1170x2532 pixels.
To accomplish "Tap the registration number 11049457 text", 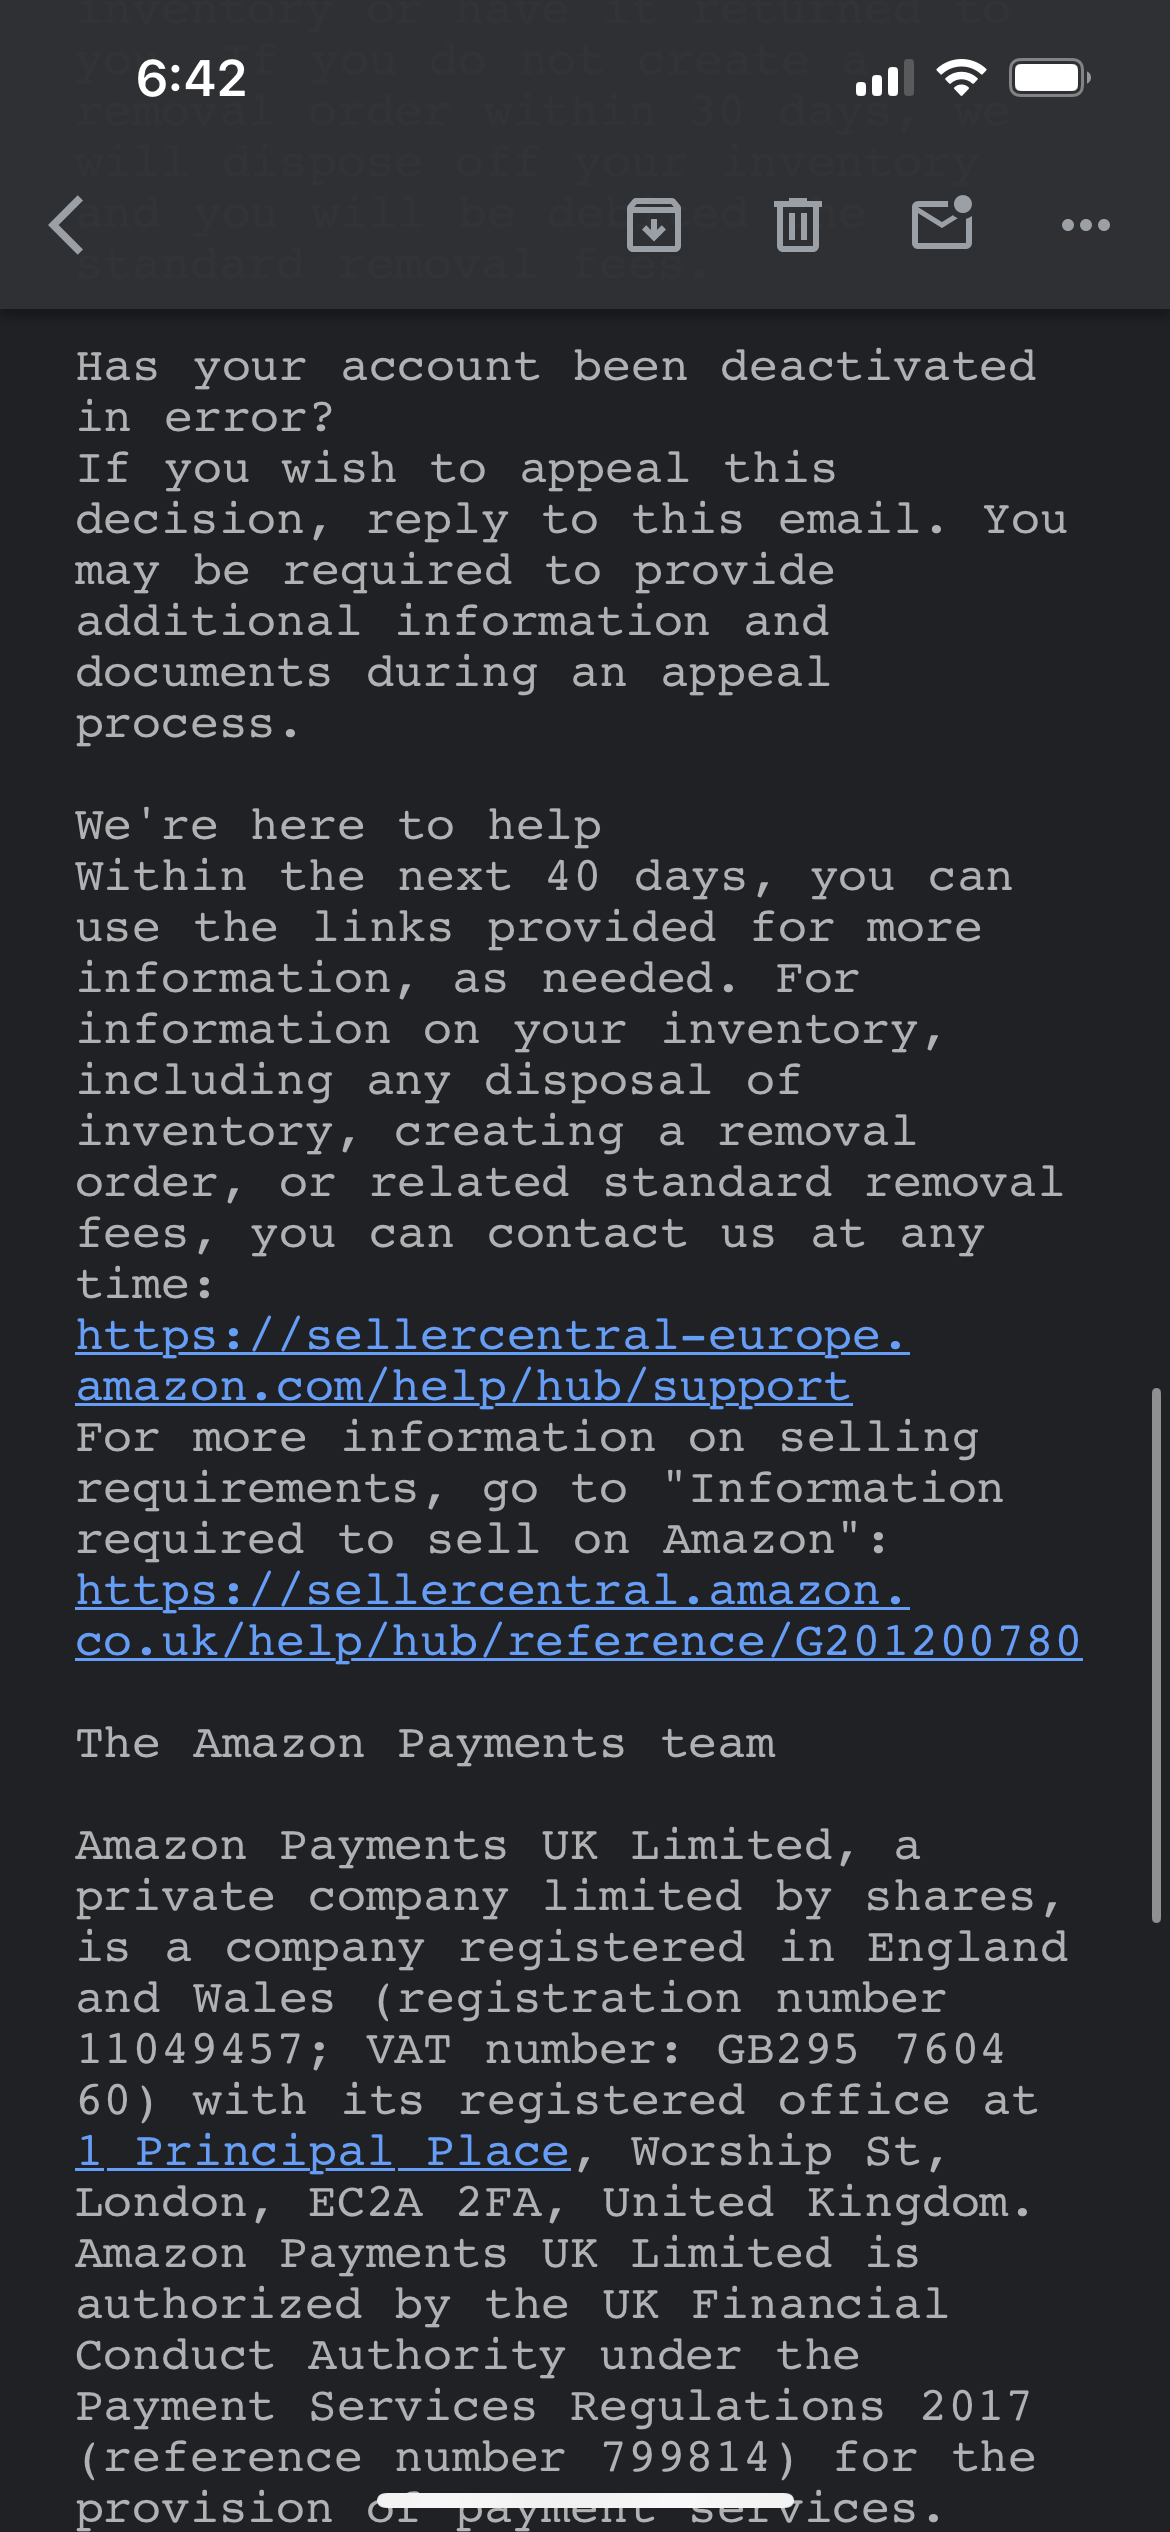I will click(189, 2050).
